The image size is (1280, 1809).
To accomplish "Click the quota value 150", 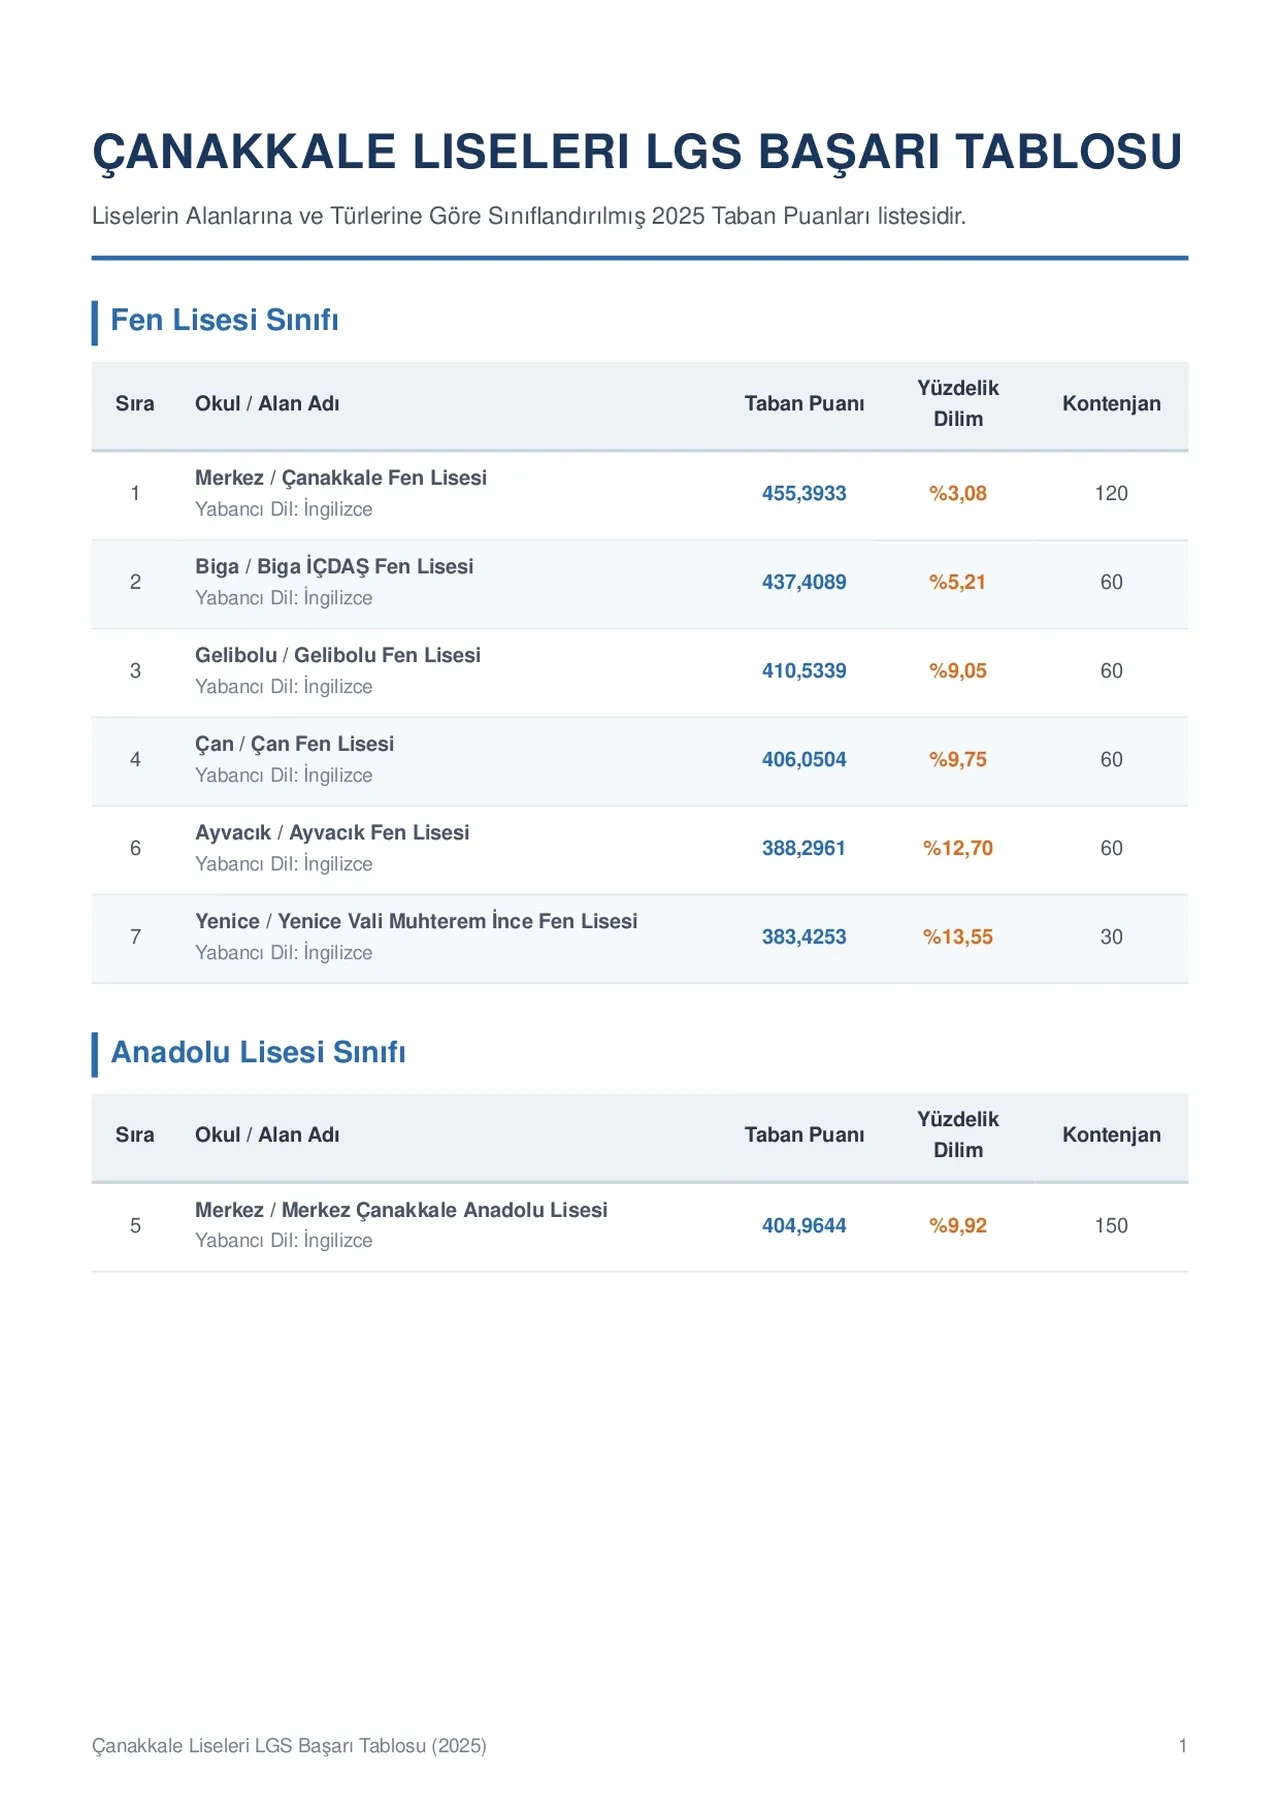I will tap(1111, 1226).
